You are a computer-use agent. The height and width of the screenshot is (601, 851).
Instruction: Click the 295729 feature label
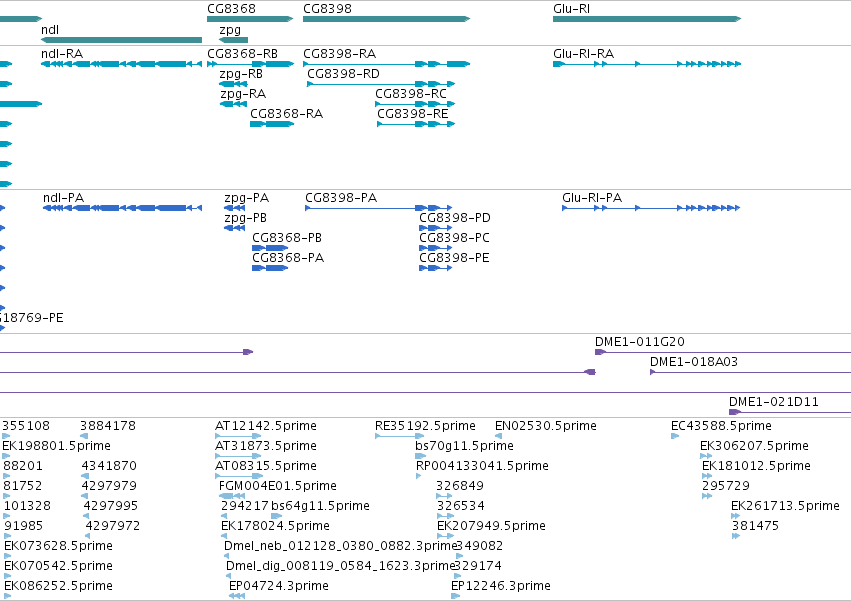pyautogui.click(x=726, y=486)
